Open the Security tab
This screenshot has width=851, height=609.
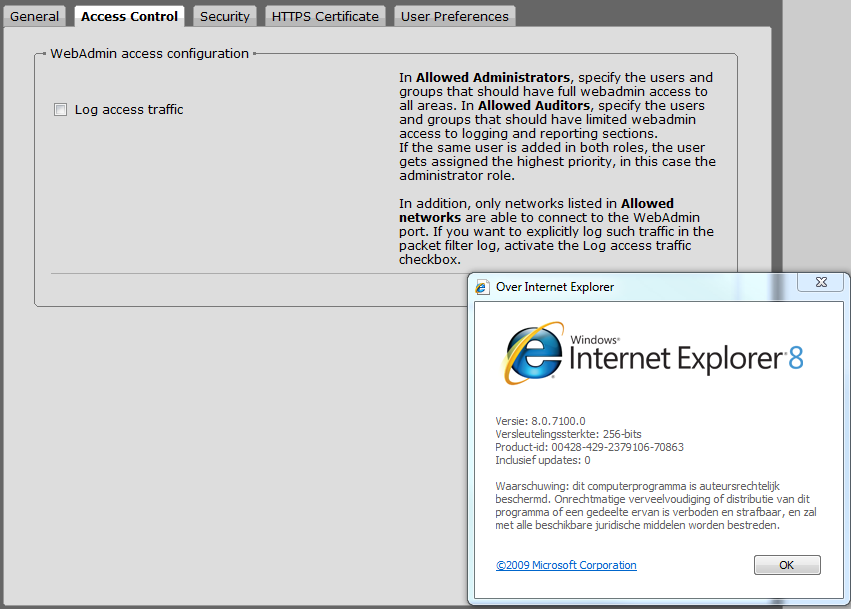(x=225, y=16)
